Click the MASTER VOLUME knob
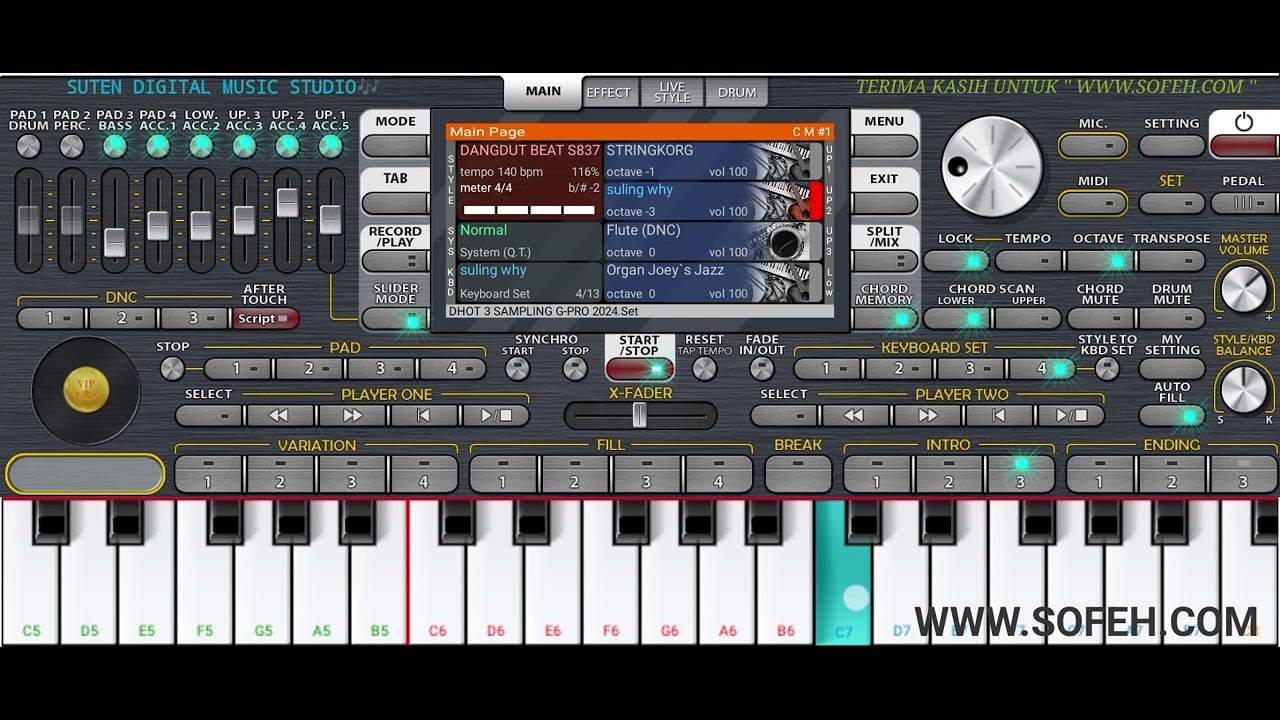The image size is (1280, 720). [x=1244, y=289]
